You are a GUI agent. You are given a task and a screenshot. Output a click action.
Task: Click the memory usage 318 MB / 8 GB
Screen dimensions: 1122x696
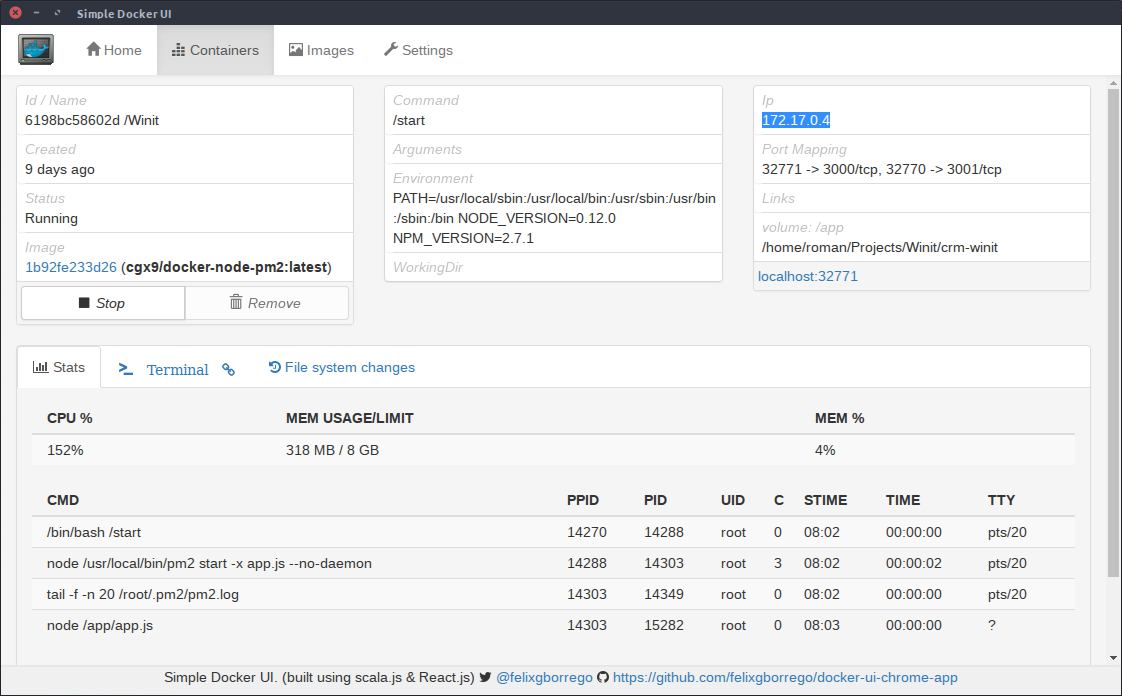coord(333,450)
